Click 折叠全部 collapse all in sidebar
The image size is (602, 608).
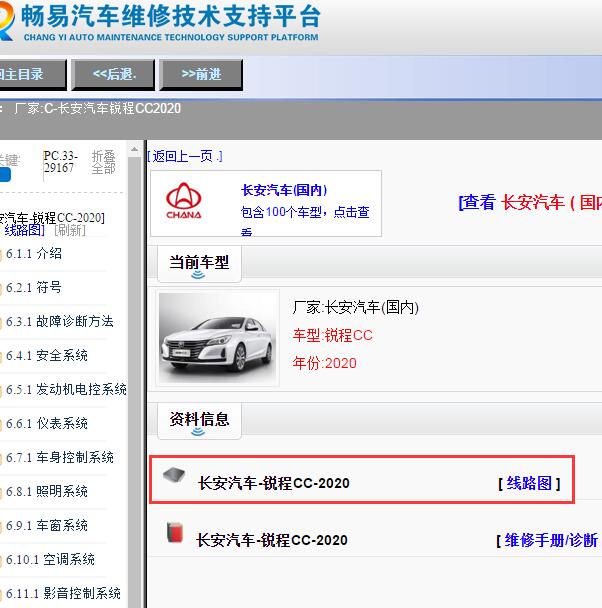[103, 162]
